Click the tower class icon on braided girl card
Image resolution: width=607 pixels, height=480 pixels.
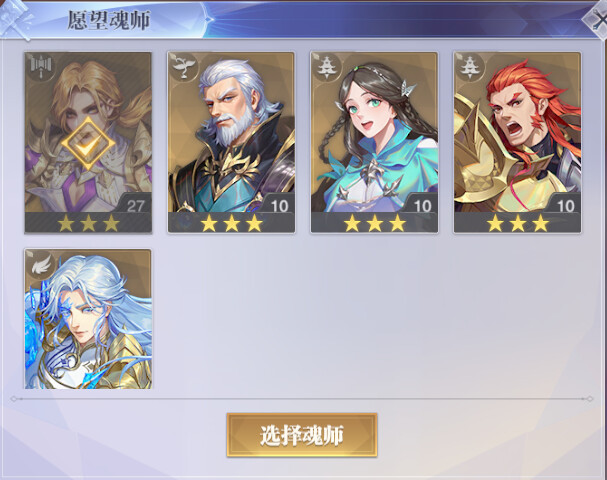click(327, 66)
